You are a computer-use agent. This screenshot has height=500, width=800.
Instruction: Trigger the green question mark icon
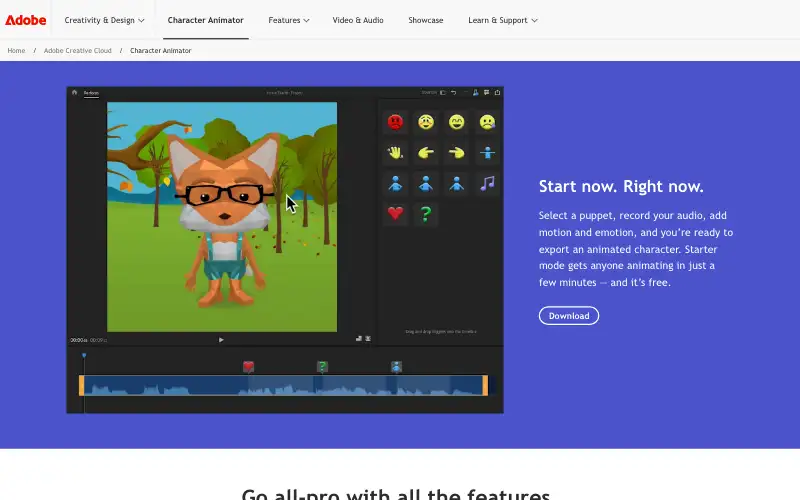pos(426,213)
